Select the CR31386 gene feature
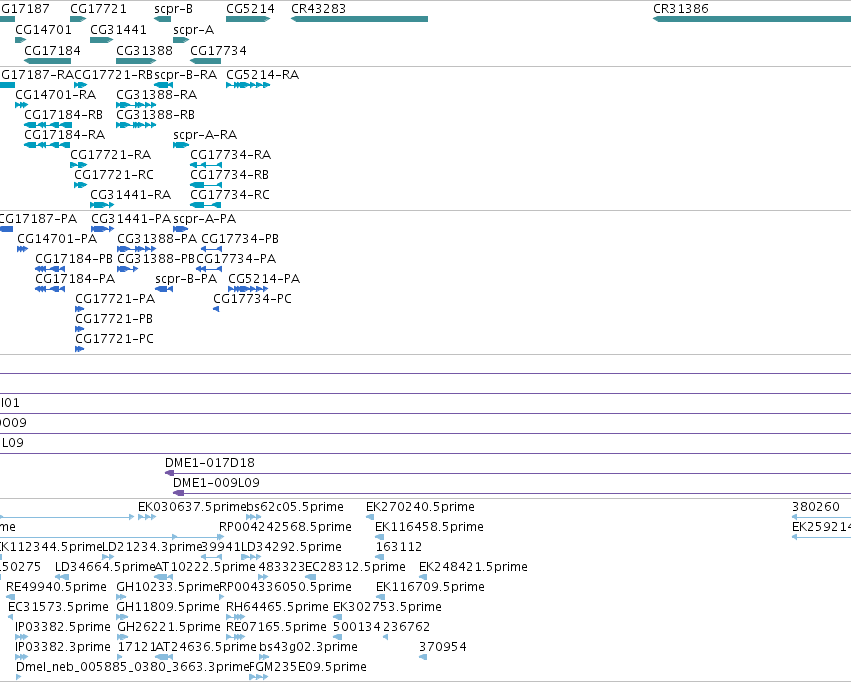The image size is (851, 682). 752,19
